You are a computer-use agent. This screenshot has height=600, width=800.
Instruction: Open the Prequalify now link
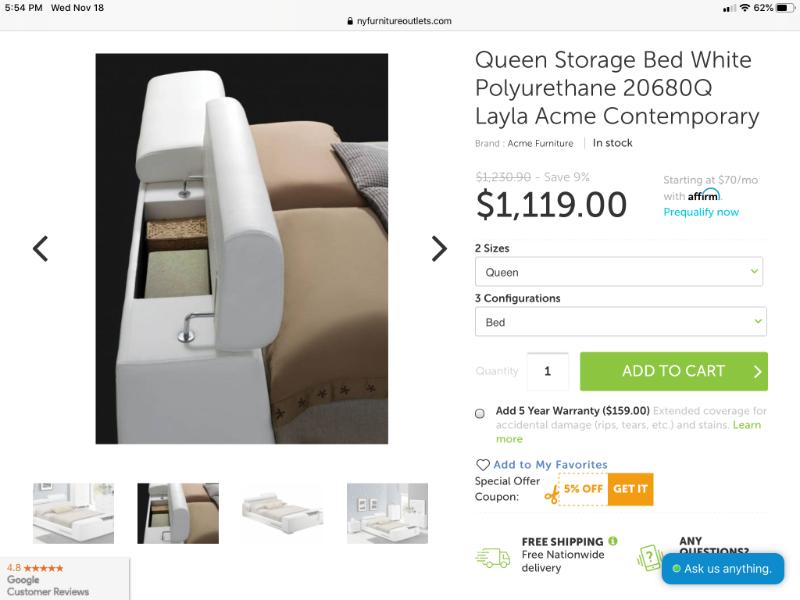click(x=701, y=212)
